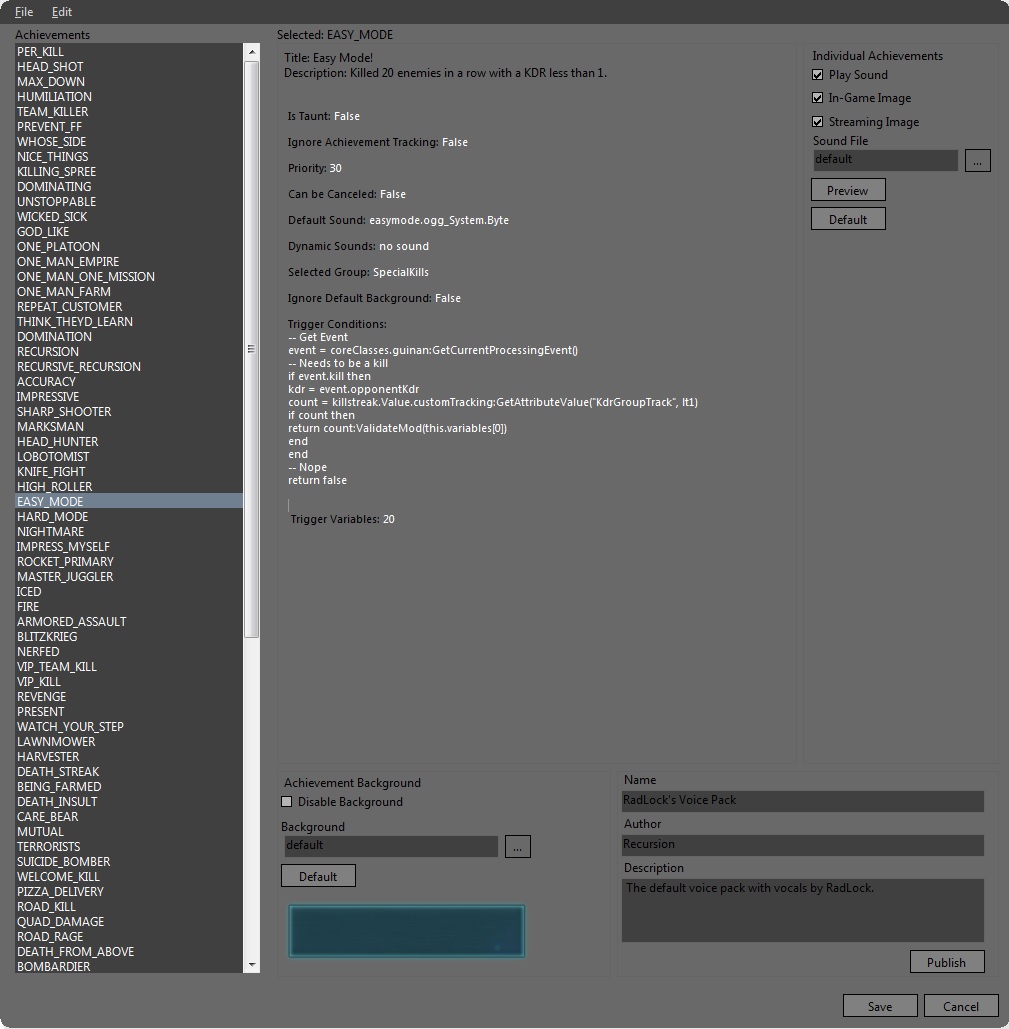
Task: Edit the voice pack Name field
Action: 802,801
